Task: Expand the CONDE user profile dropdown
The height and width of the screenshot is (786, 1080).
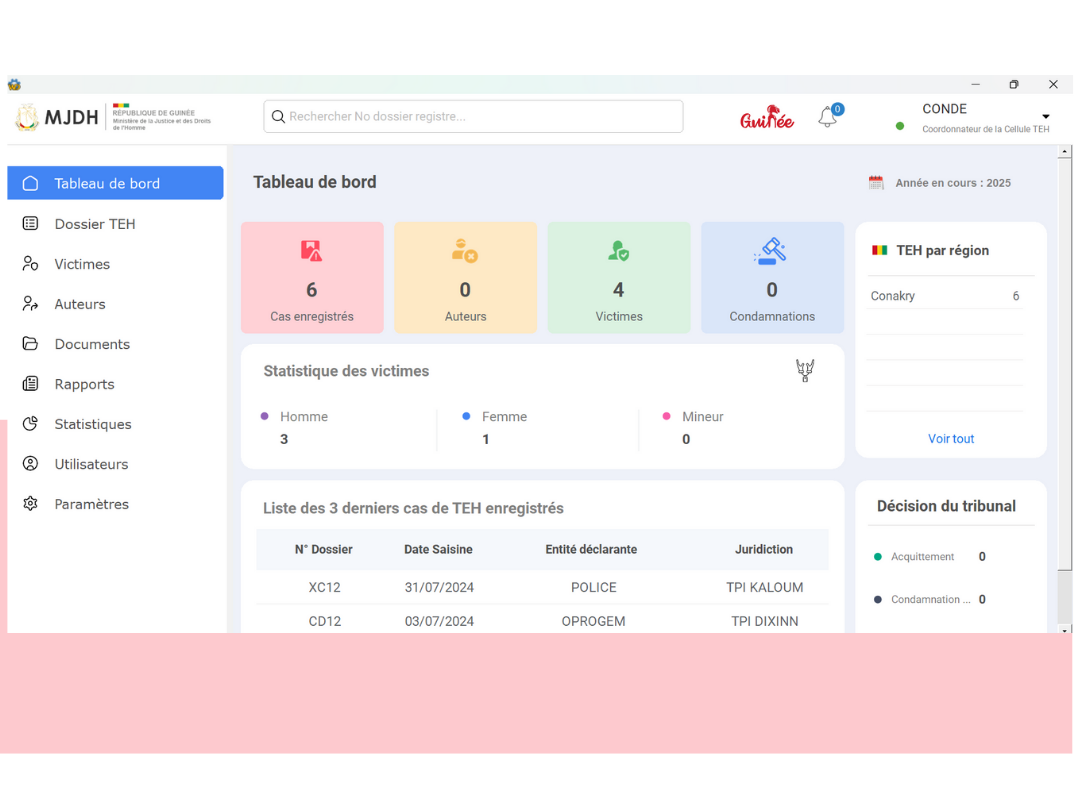Action: (1045, 117)
